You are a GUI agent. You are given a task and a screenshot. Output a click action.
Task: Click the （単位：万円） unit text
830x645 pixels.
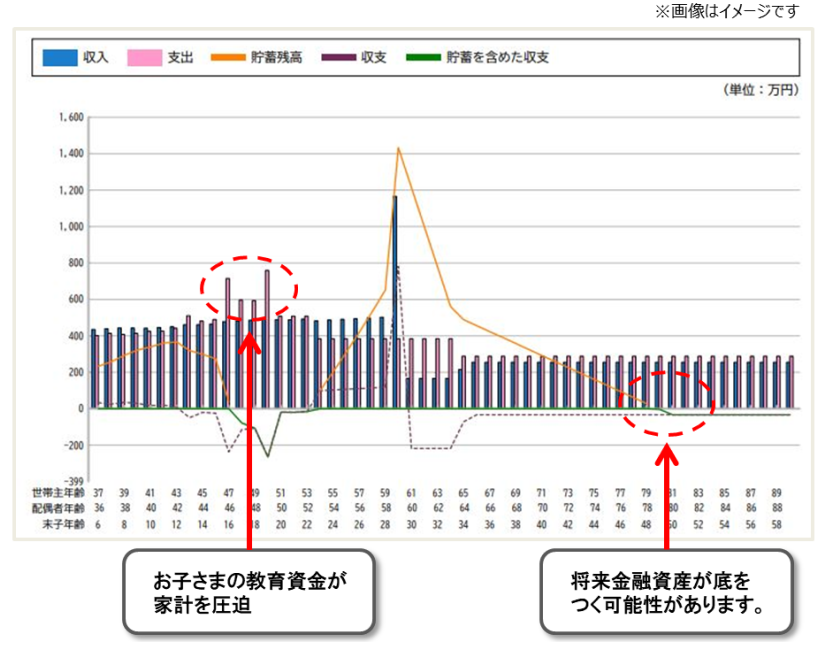click(x=760, y=90)
